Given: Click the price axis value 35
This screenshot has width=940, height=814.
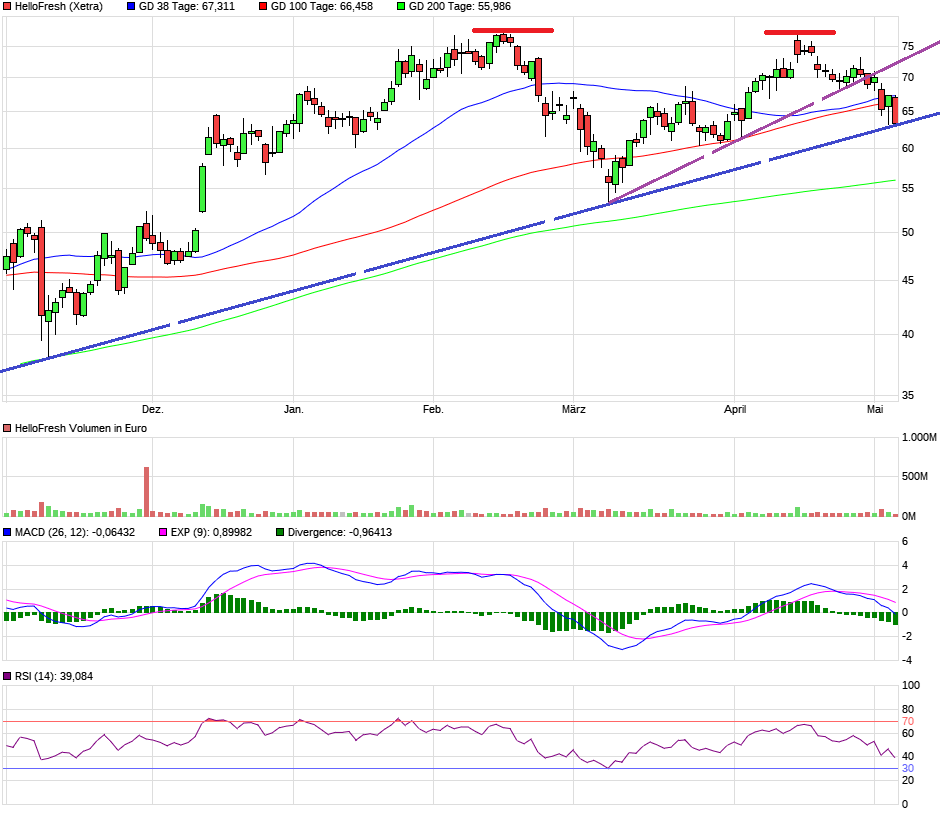Looking at the screenshot, I should (x=908, y=396).
